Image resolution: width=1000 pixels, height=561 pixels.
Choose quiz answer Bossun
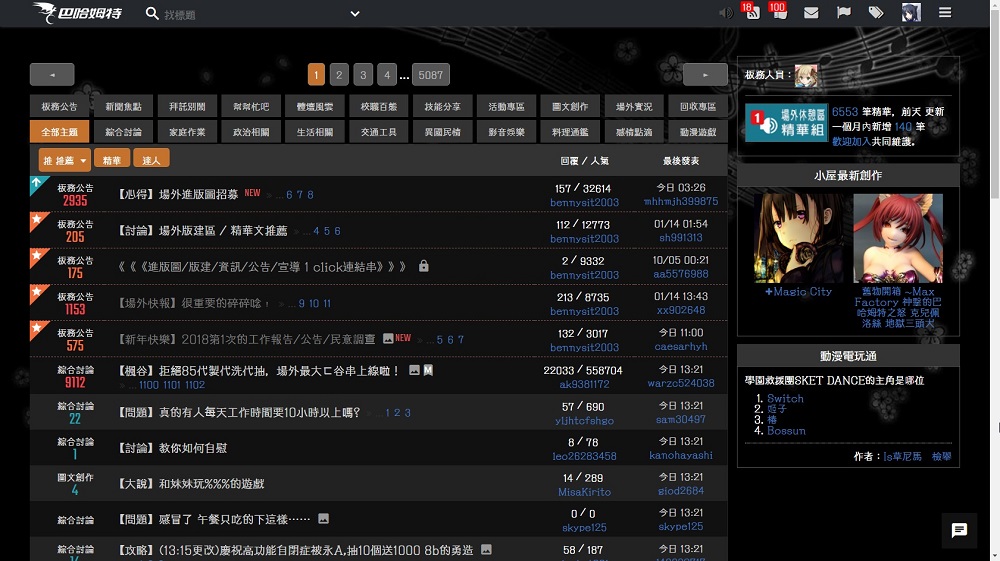click(x=786, y=431)
